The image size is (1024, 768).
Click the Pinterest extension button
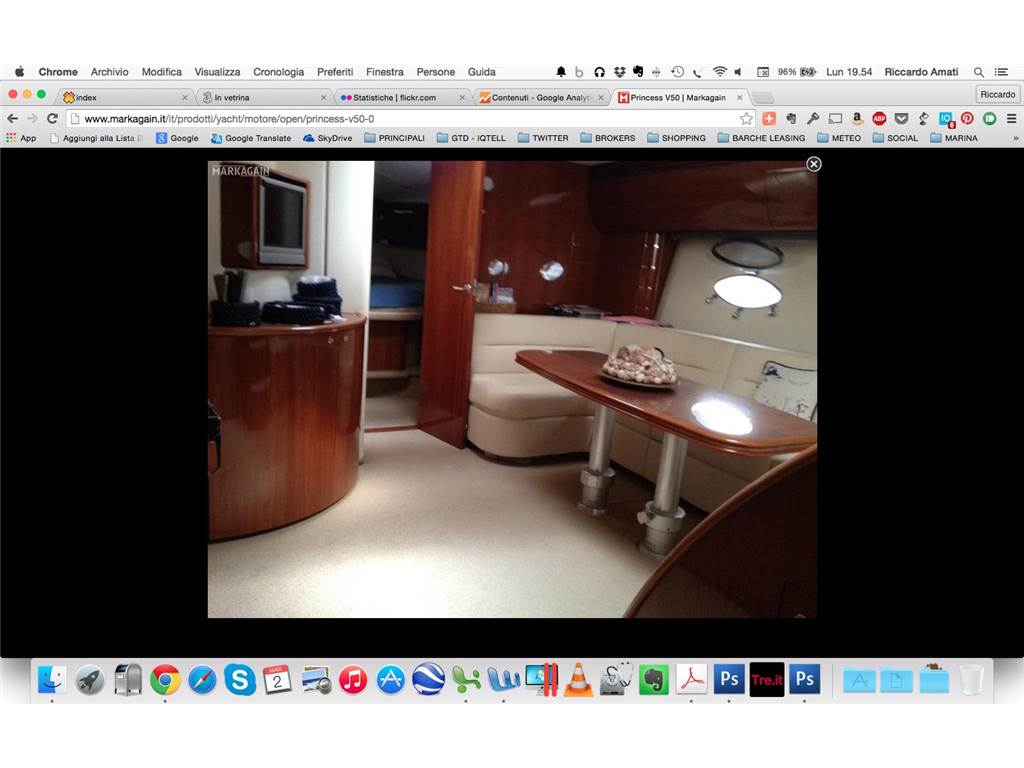[967, 119]
